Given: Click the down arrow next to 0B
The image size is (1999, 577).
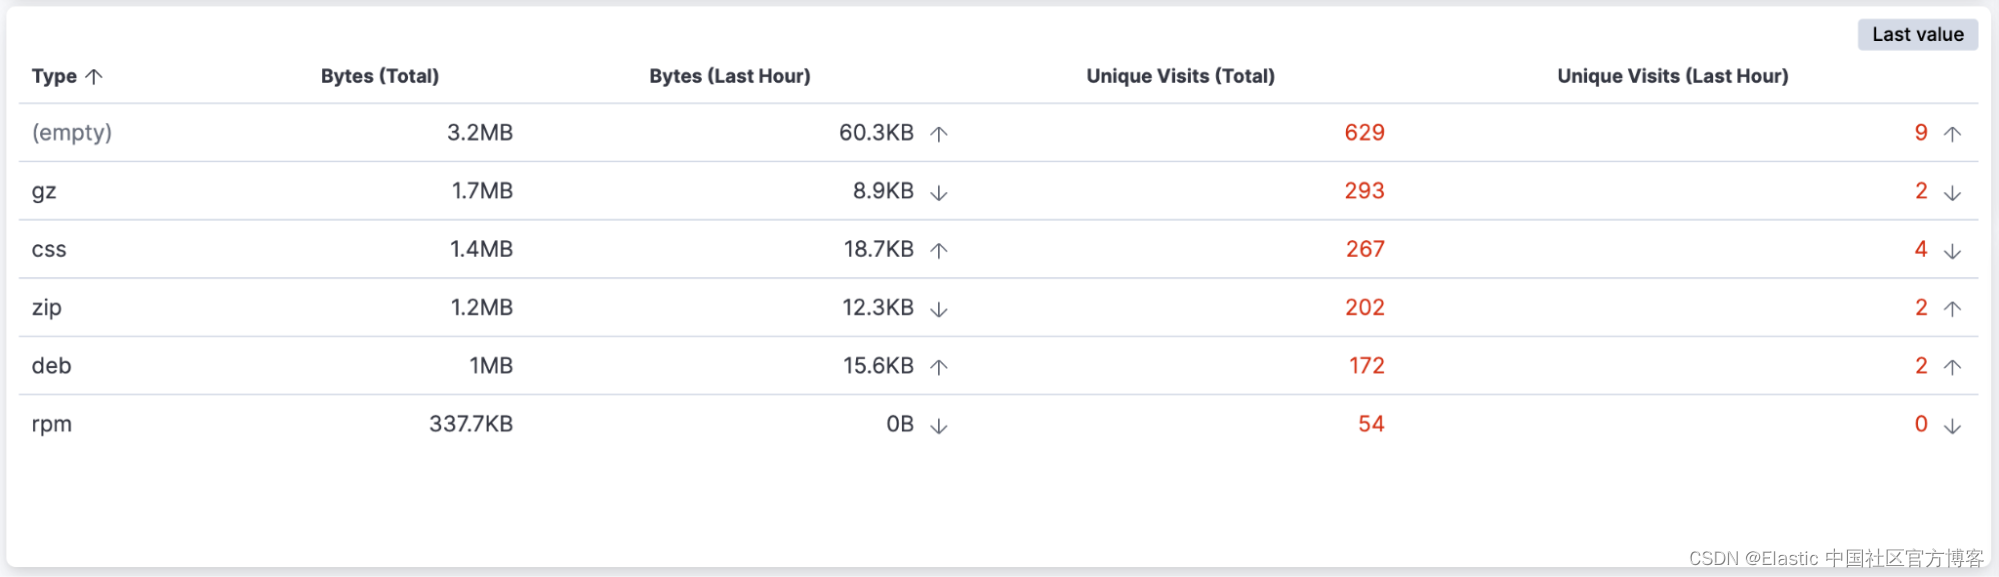Looking at the screenshot, I should pyautogui.click(x=938, y=425).
